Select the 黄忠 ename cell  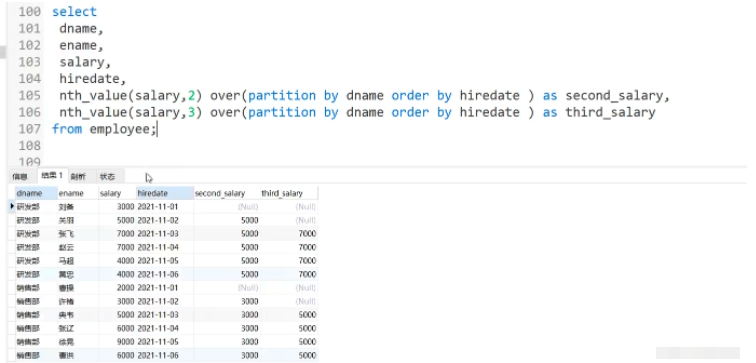[x=78, y=274]
